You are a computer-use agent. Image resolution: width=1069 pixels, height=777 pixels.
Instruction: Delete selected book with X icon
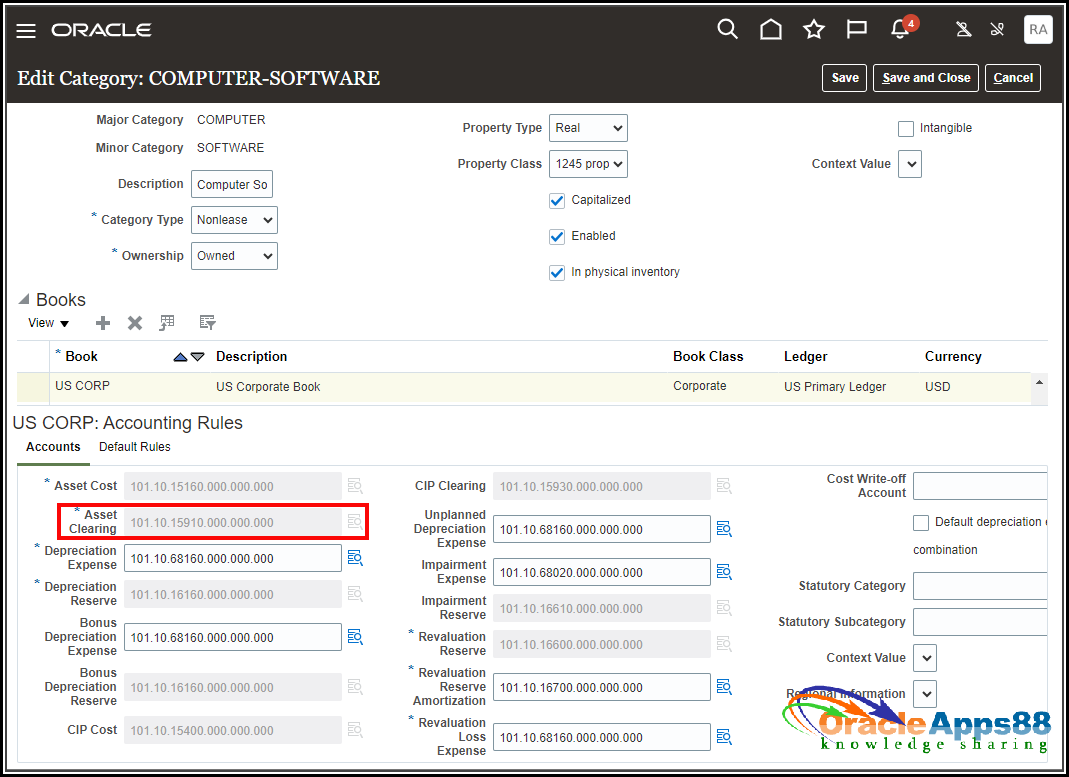click(135, 323)
